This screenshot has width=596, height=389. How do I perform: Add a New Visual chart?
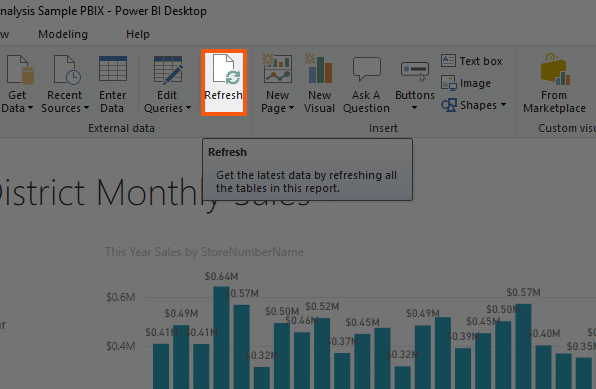tap(319, 69)
